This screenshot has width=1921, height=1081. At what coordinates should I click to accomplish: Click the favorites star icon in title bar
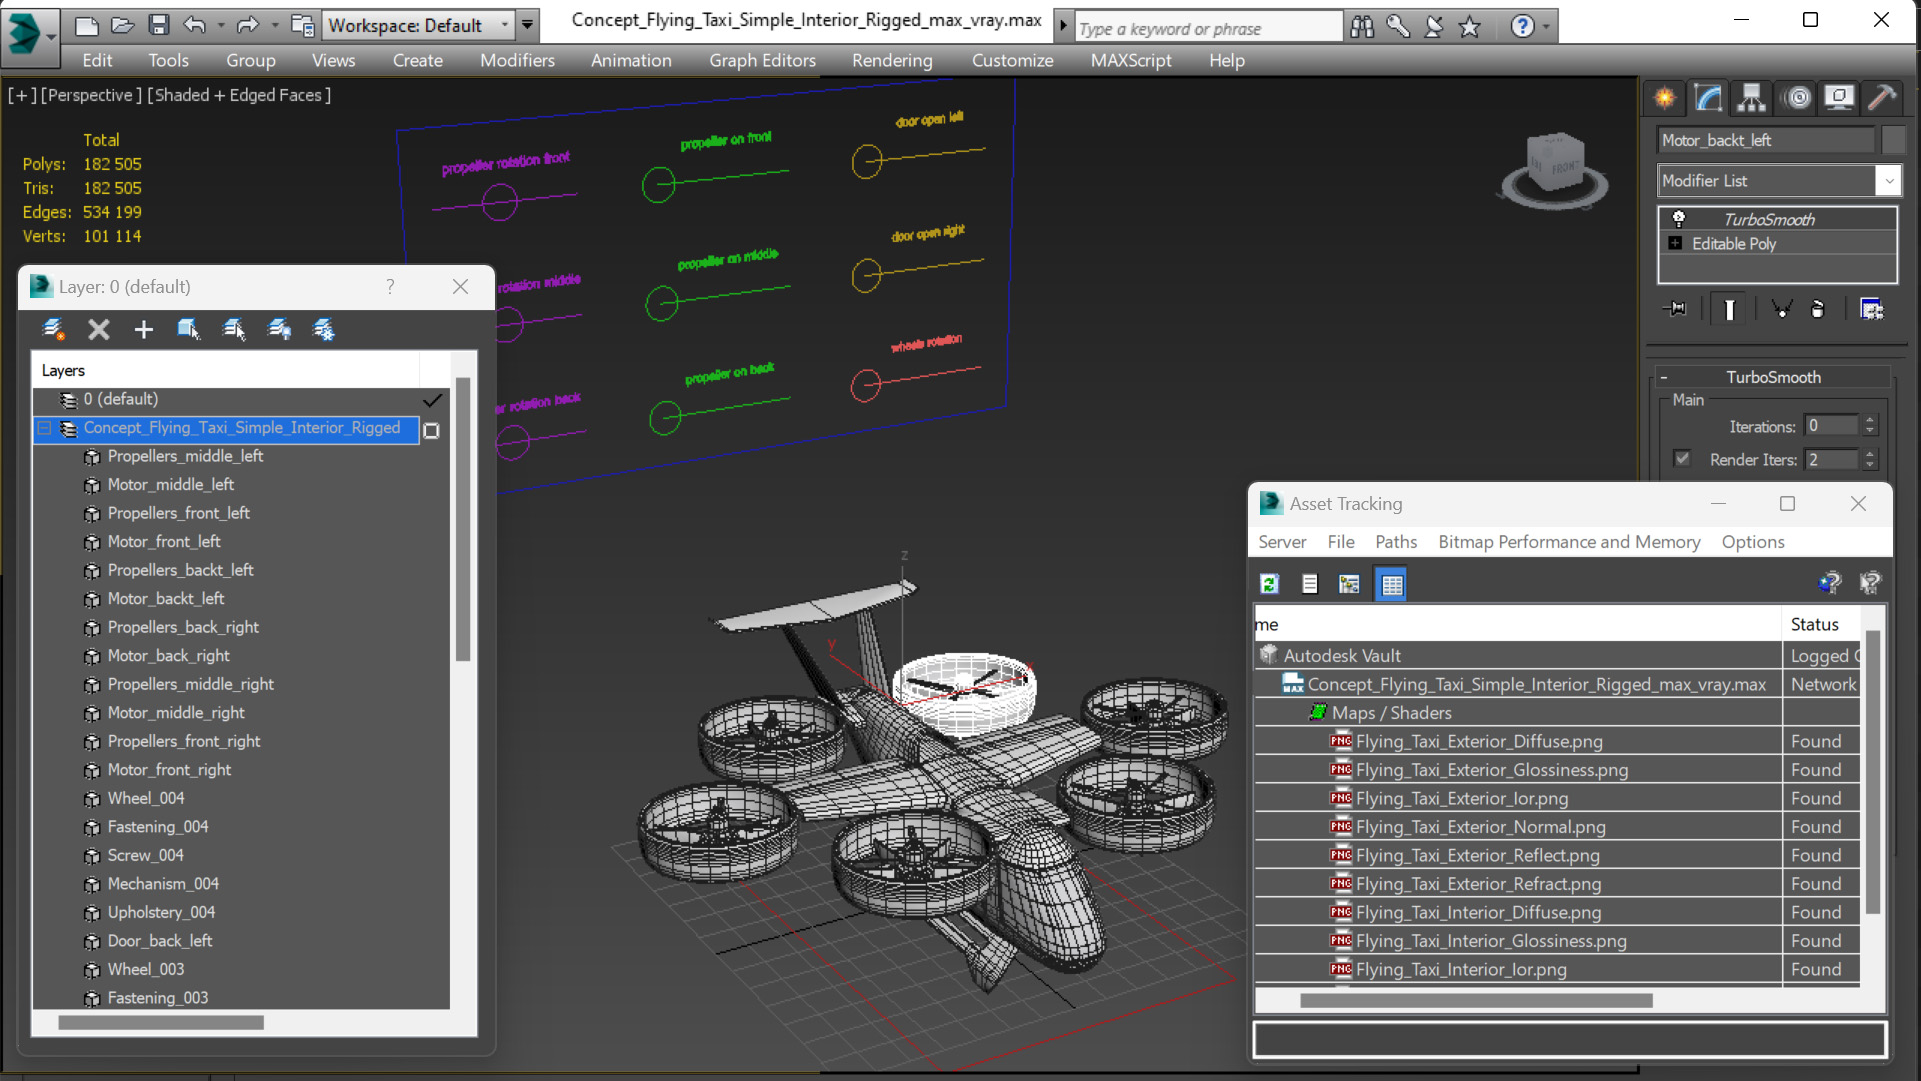pyautogui.click(x=1469, y=27)
